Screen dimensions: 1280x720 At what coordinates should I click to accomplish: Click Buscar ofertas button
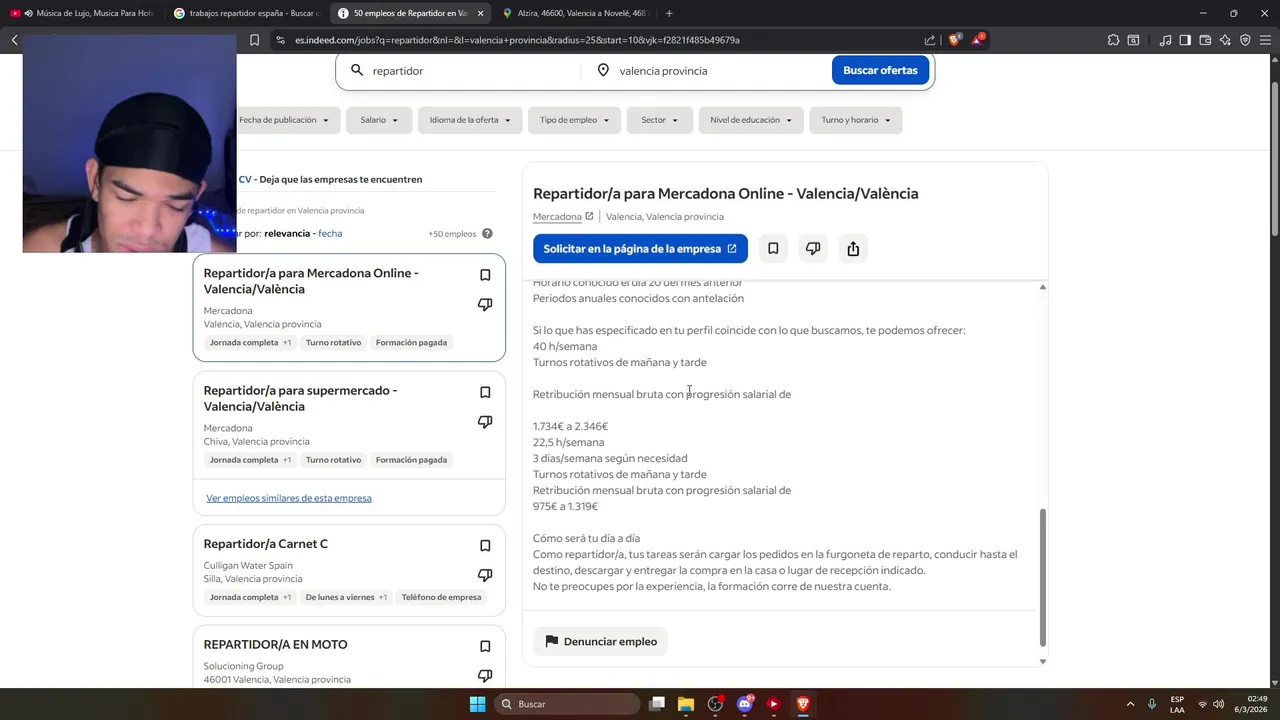tap(880, 71)
